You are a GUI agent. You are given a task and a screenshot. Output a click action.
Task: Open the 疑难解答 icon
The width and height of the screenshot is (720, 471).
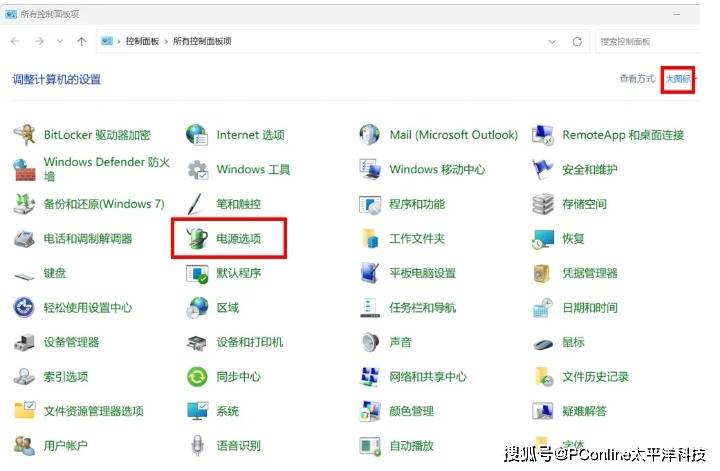click(543, 411)
